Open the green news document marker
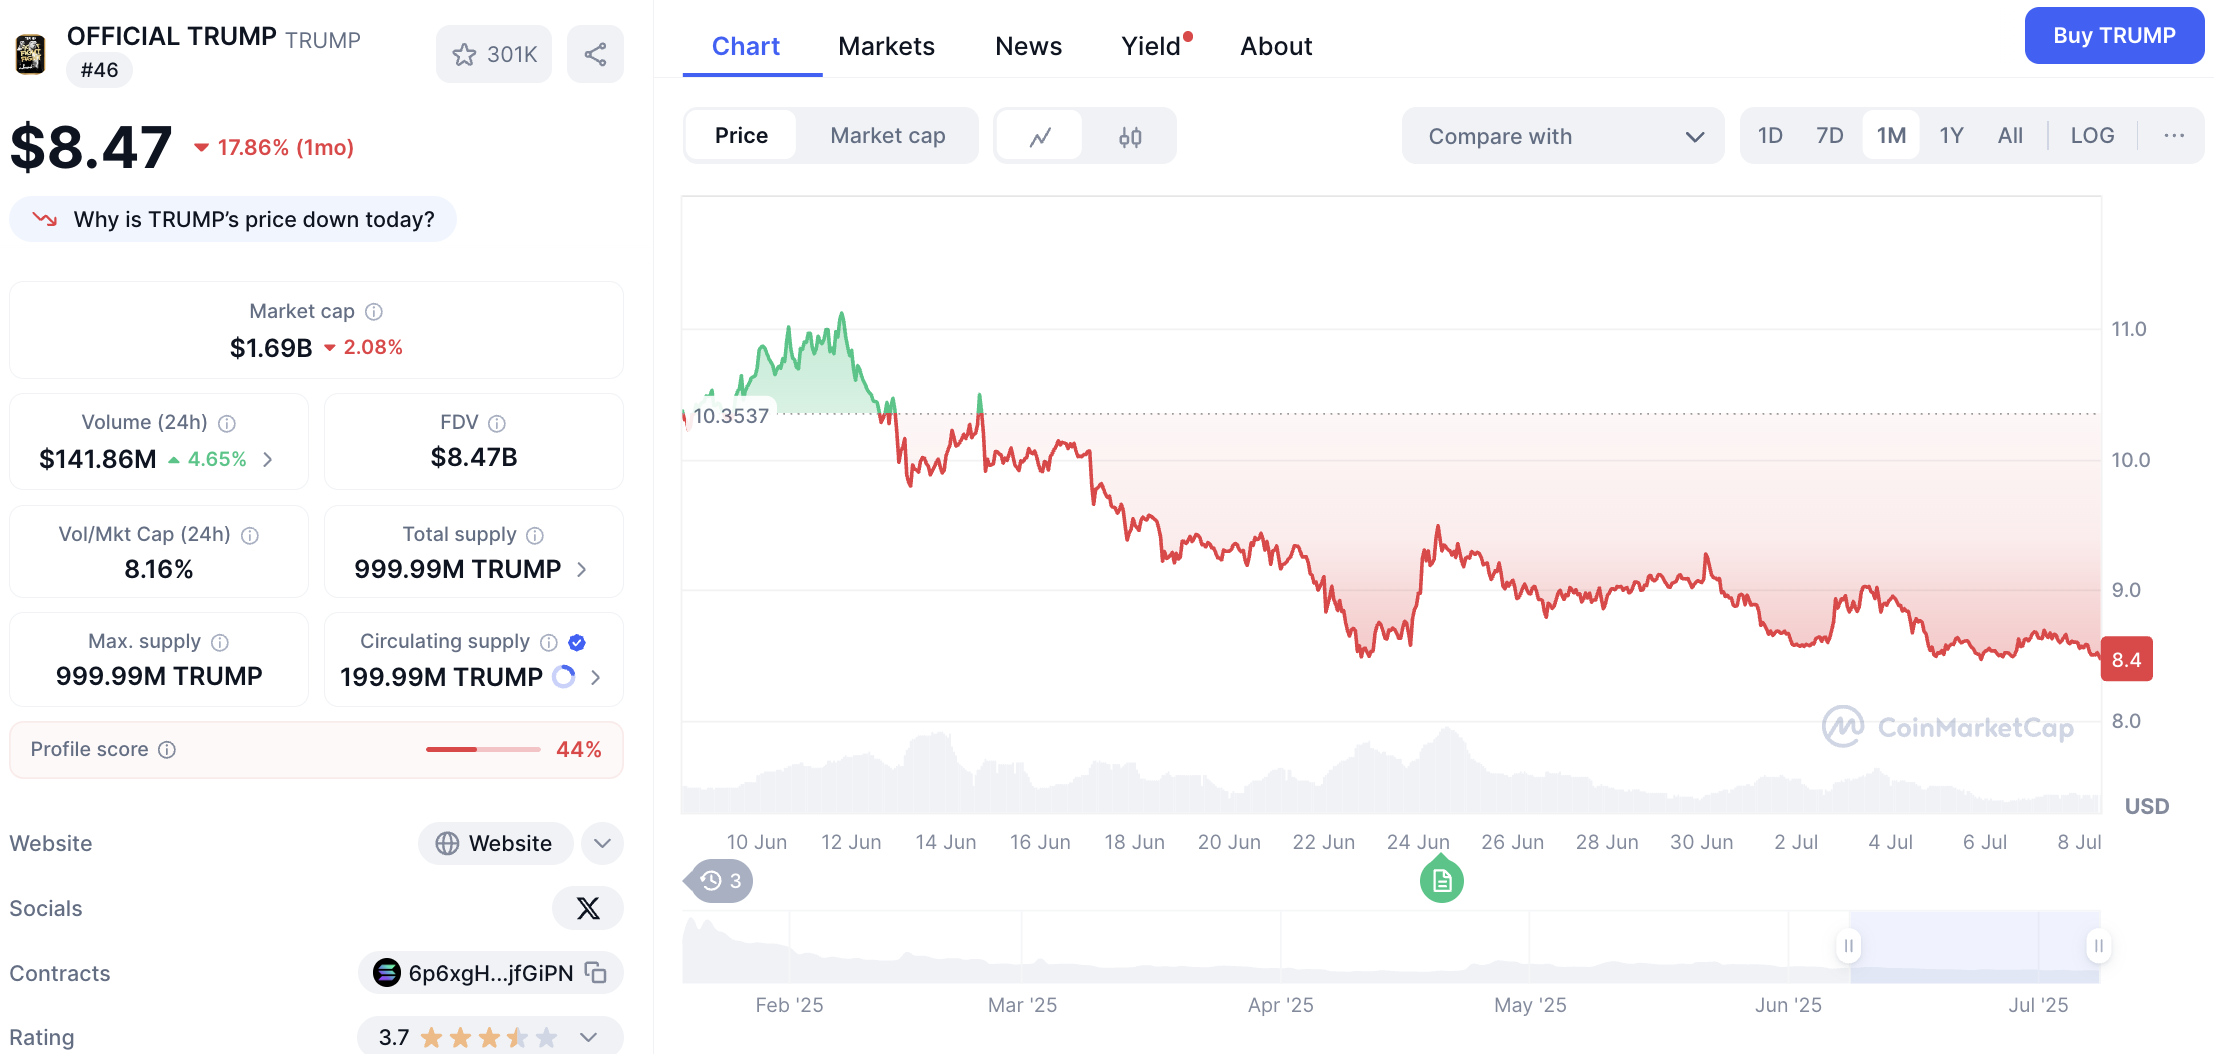 [x=1441, y=880]
